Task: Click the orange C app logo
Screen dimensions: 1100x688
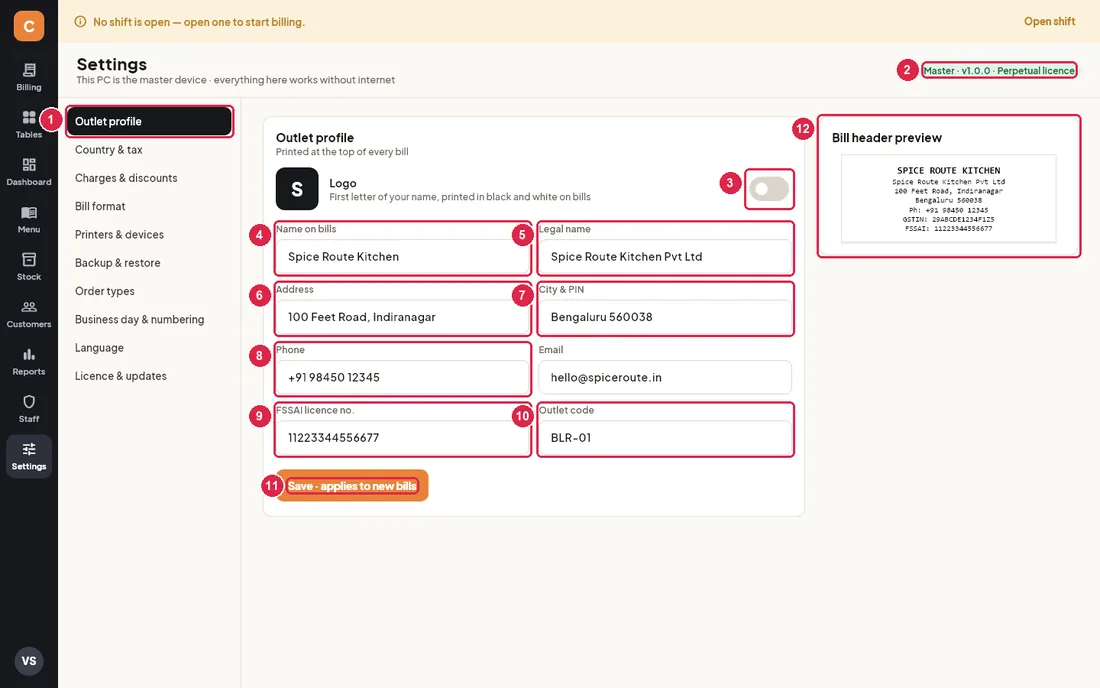Action: pos(29,26)
